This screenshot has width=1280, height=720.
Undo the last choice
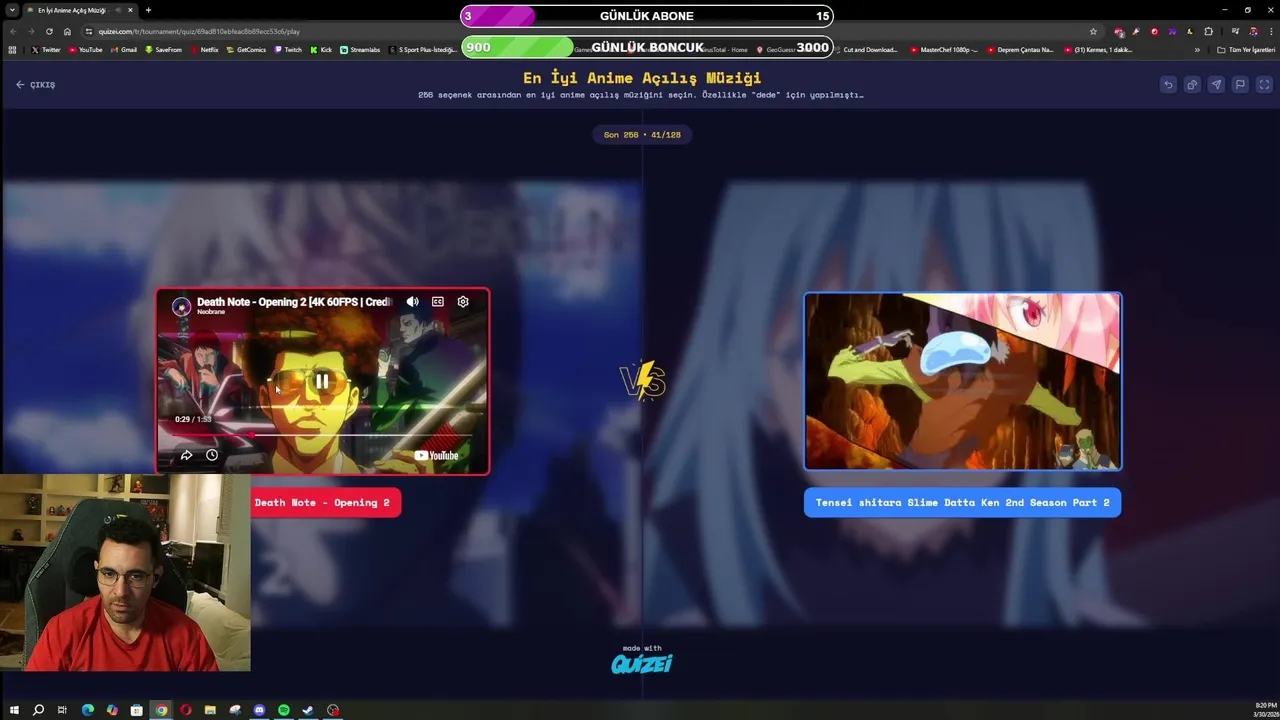(1168, 85)
